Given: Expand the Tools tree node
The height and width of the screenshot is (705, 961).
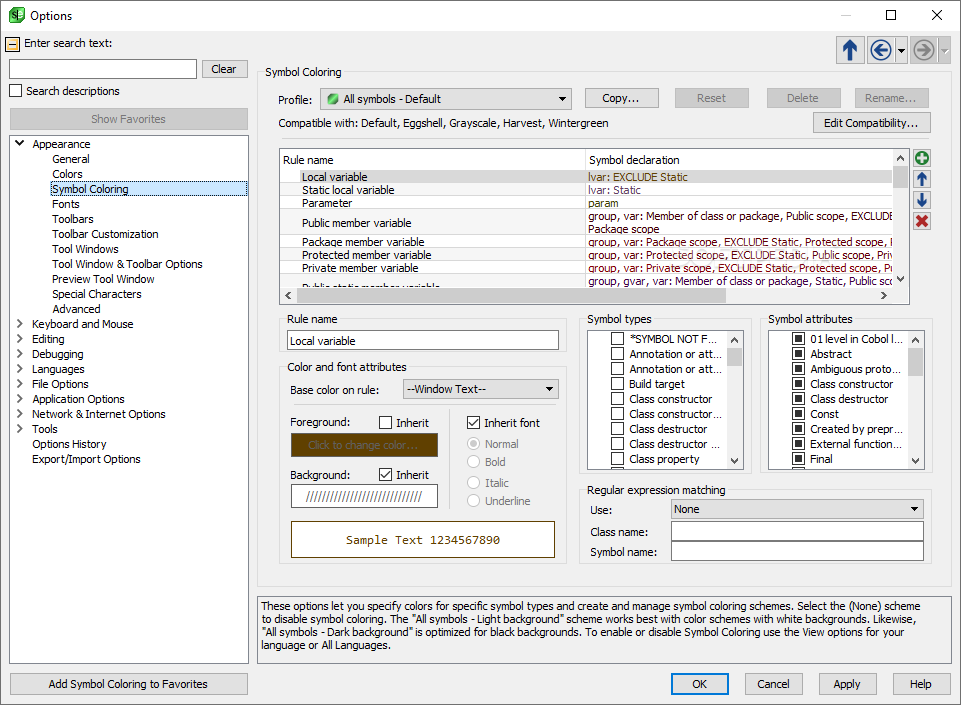Looking at the screenshot, I should point(20,429).
